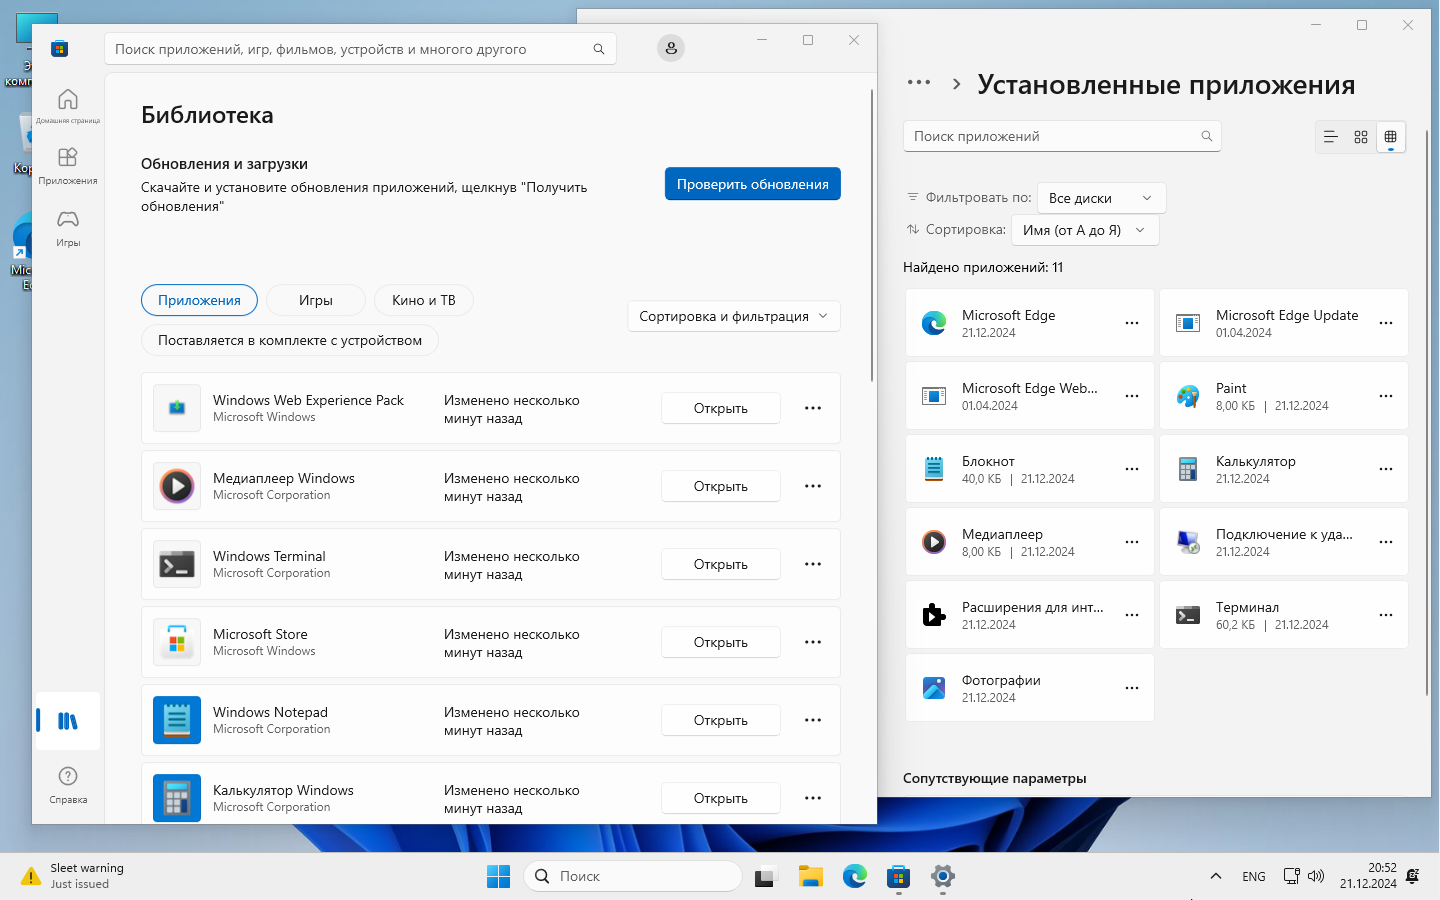1440x900 pixels.
Task: Click the Windows Notepad app icon
Action: [177, 720]
